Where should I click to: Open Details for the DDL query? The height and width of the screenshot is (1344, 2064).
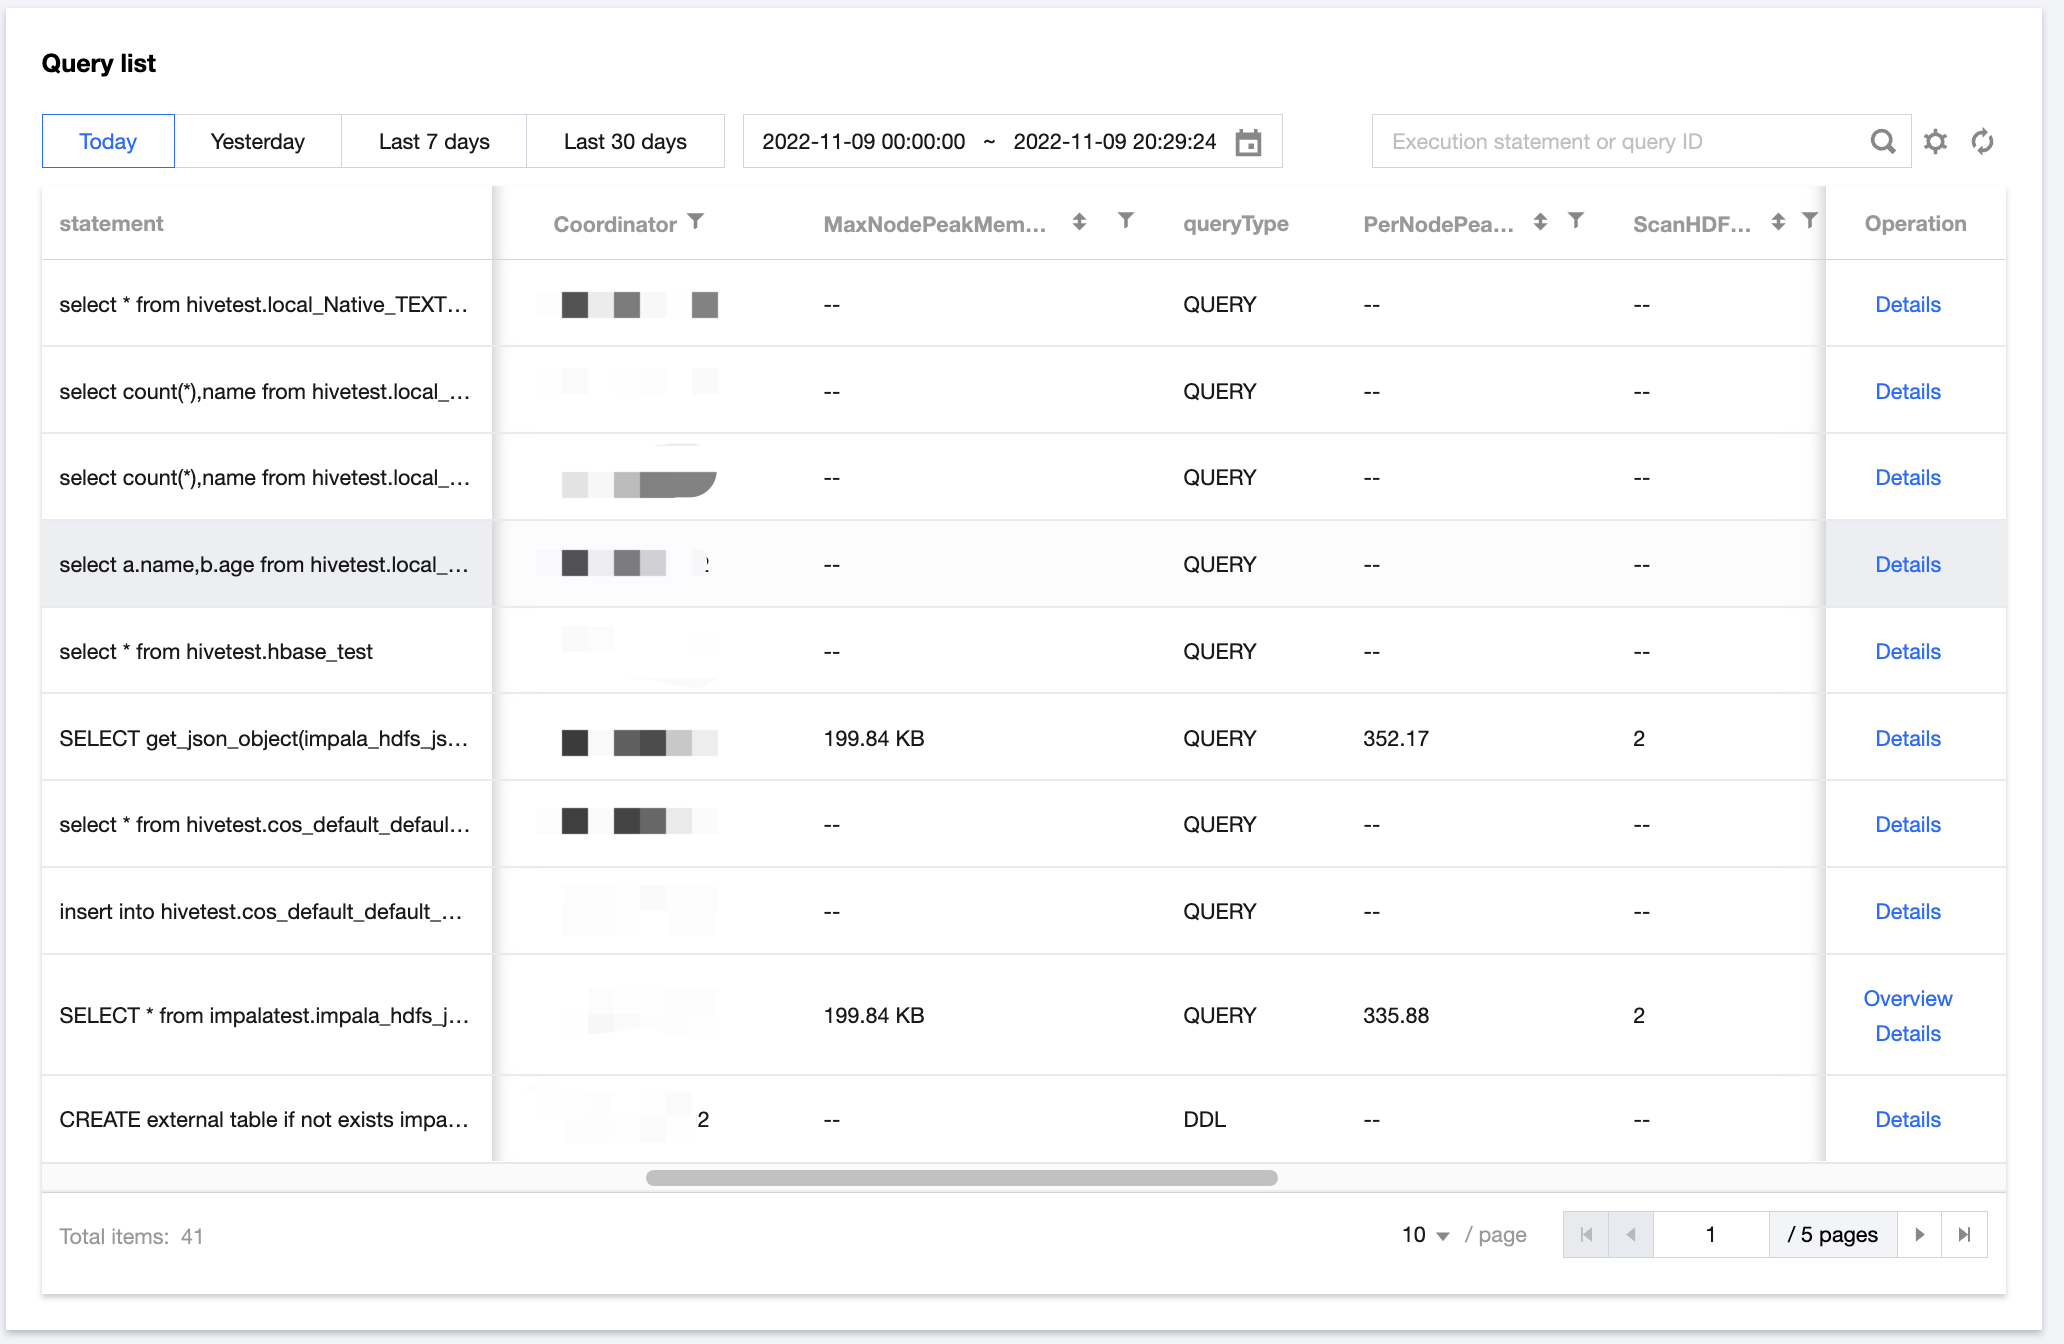point(1907,1119)
